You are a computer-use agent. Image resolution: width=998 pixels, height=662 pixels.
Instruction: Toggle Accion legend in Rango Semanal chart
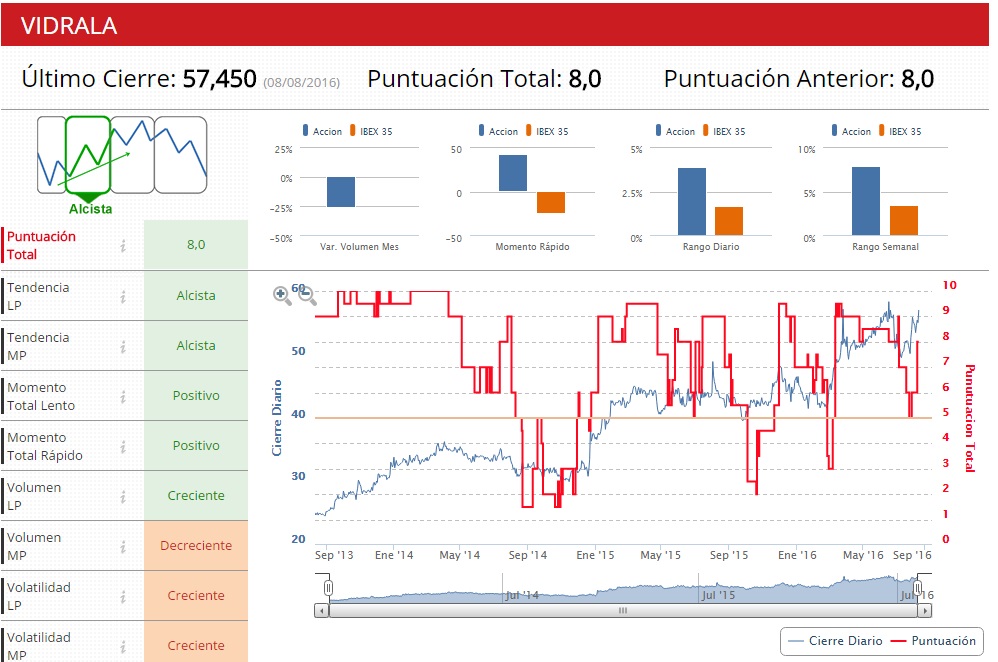click(x=852, y=131)
